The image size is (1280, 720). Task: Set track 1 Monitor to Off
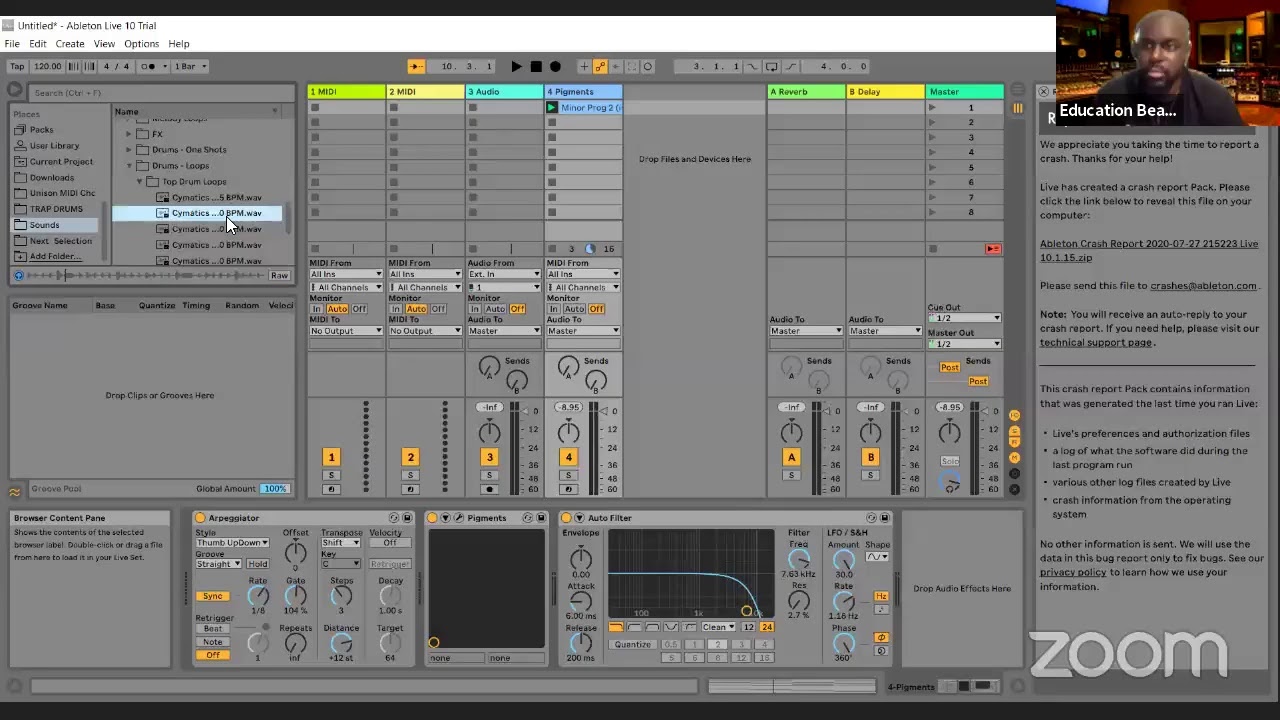pyautogui.click(x=359, y=309)
